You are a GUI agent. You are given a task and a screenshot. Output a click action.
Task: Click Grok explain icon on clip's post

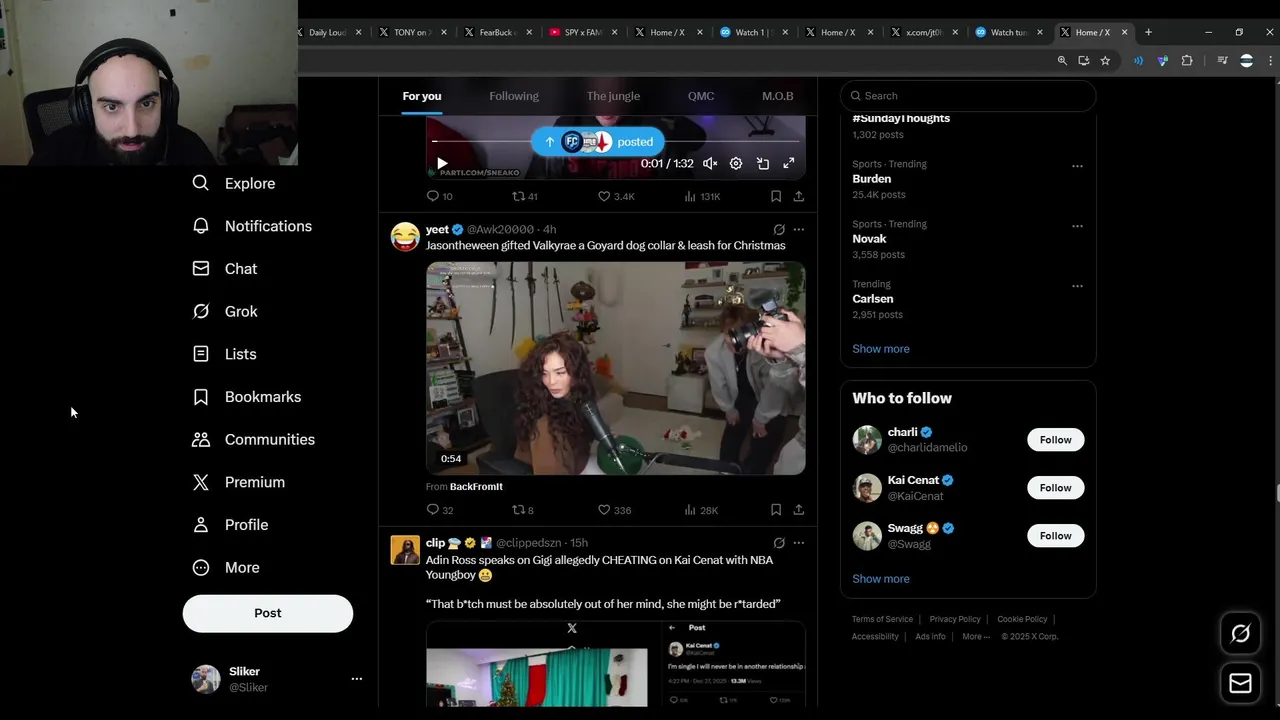(779, 543)
